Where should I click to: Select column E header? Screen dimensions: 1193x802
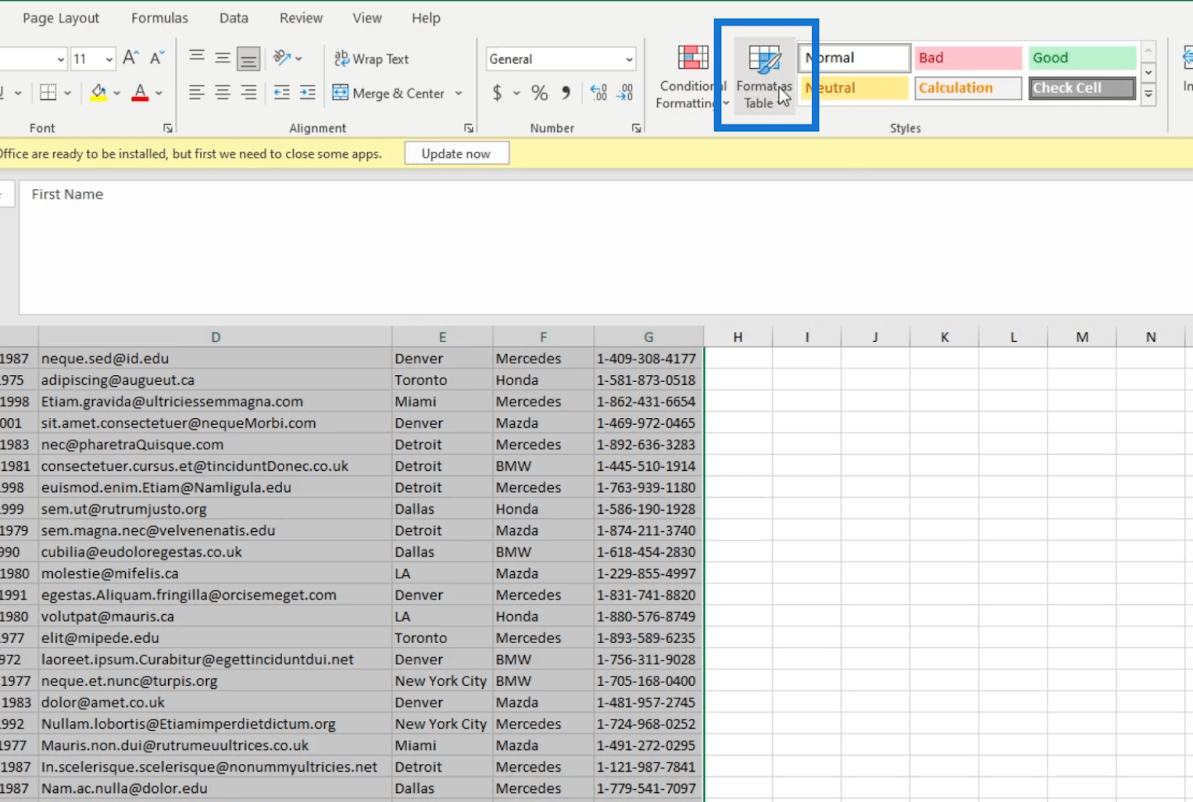442,337
